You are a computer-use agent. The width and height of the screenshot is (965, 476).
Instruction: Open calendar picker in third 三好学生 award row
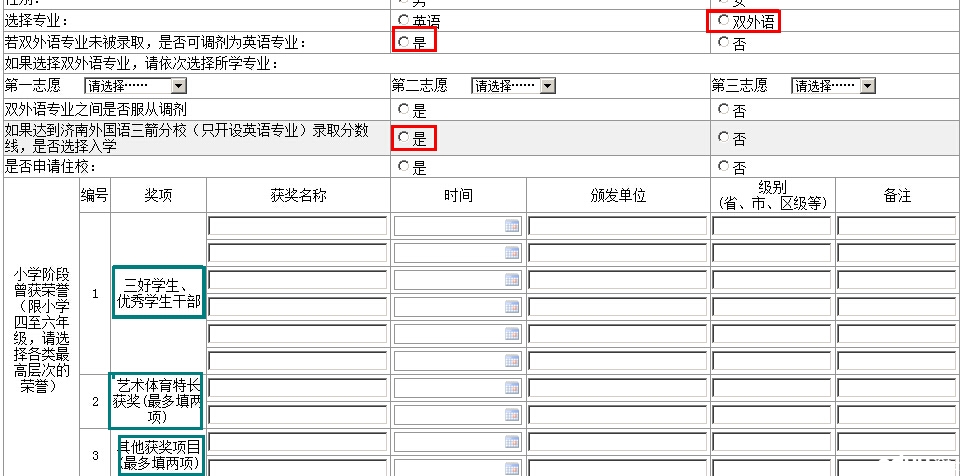point(512,280)
